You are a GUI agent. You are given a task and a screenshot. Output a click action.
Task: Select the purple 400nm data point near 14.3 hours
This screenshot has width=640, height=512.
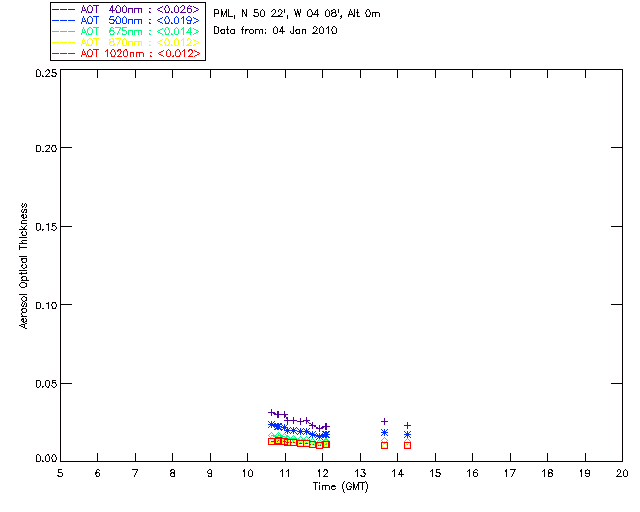click(x=407, y=425)
